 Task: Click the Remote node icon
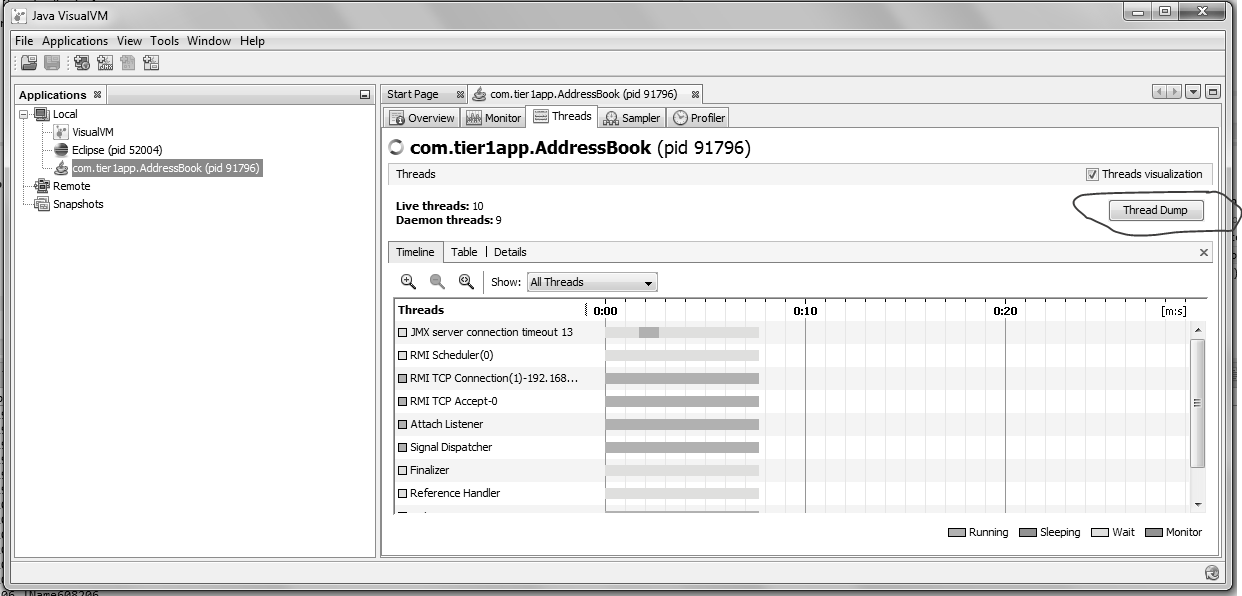[x=41, y=186]
